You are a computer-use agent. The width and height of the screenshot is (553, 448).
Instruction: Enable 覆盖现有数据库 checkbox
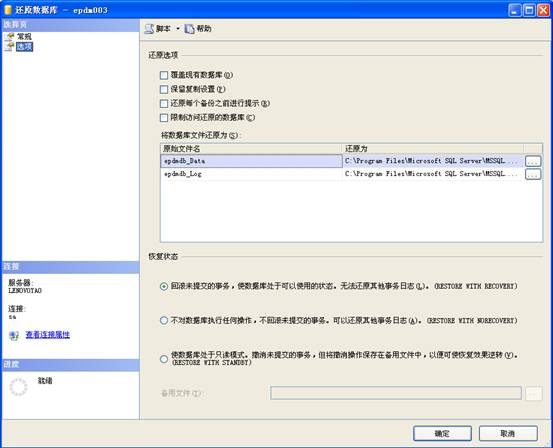coord(164,75)
